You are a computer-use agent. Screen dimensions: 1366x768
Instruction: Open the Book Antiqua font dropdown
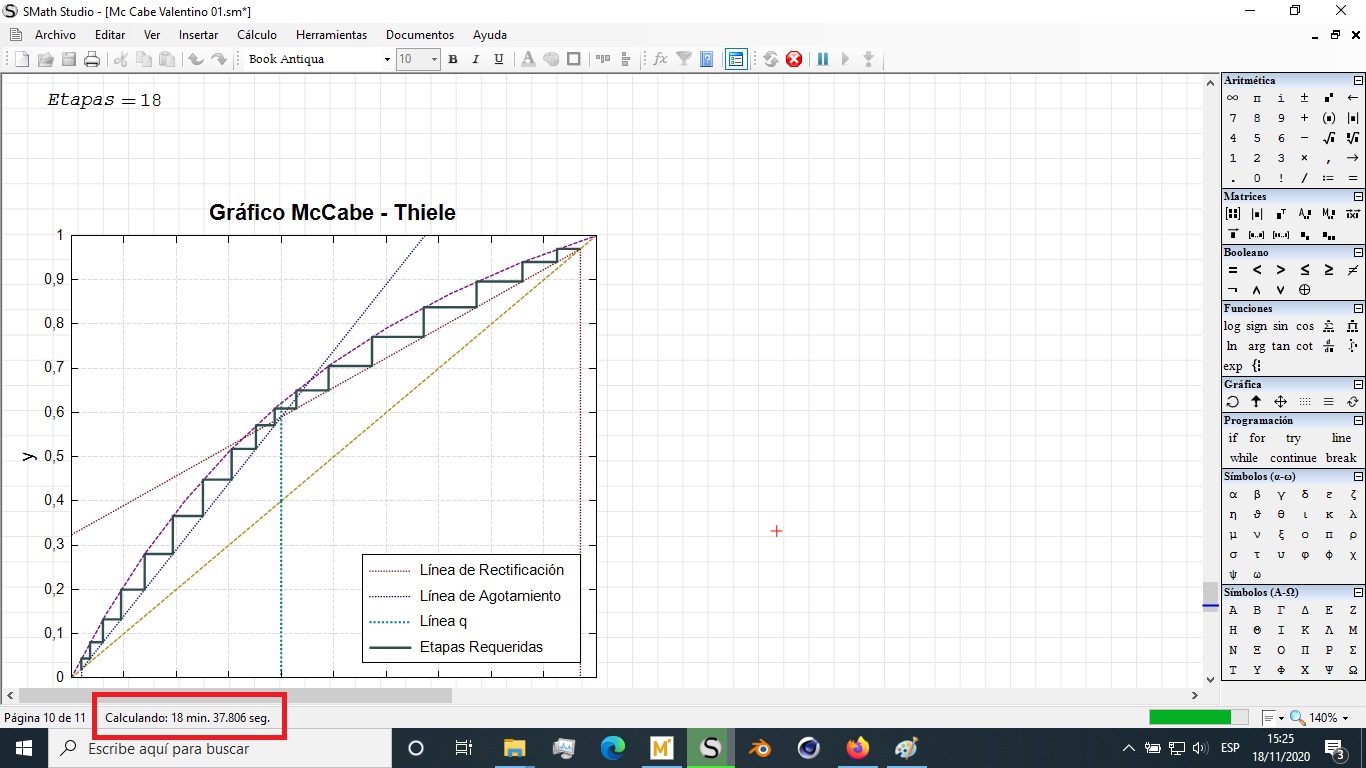click(387, 59)
